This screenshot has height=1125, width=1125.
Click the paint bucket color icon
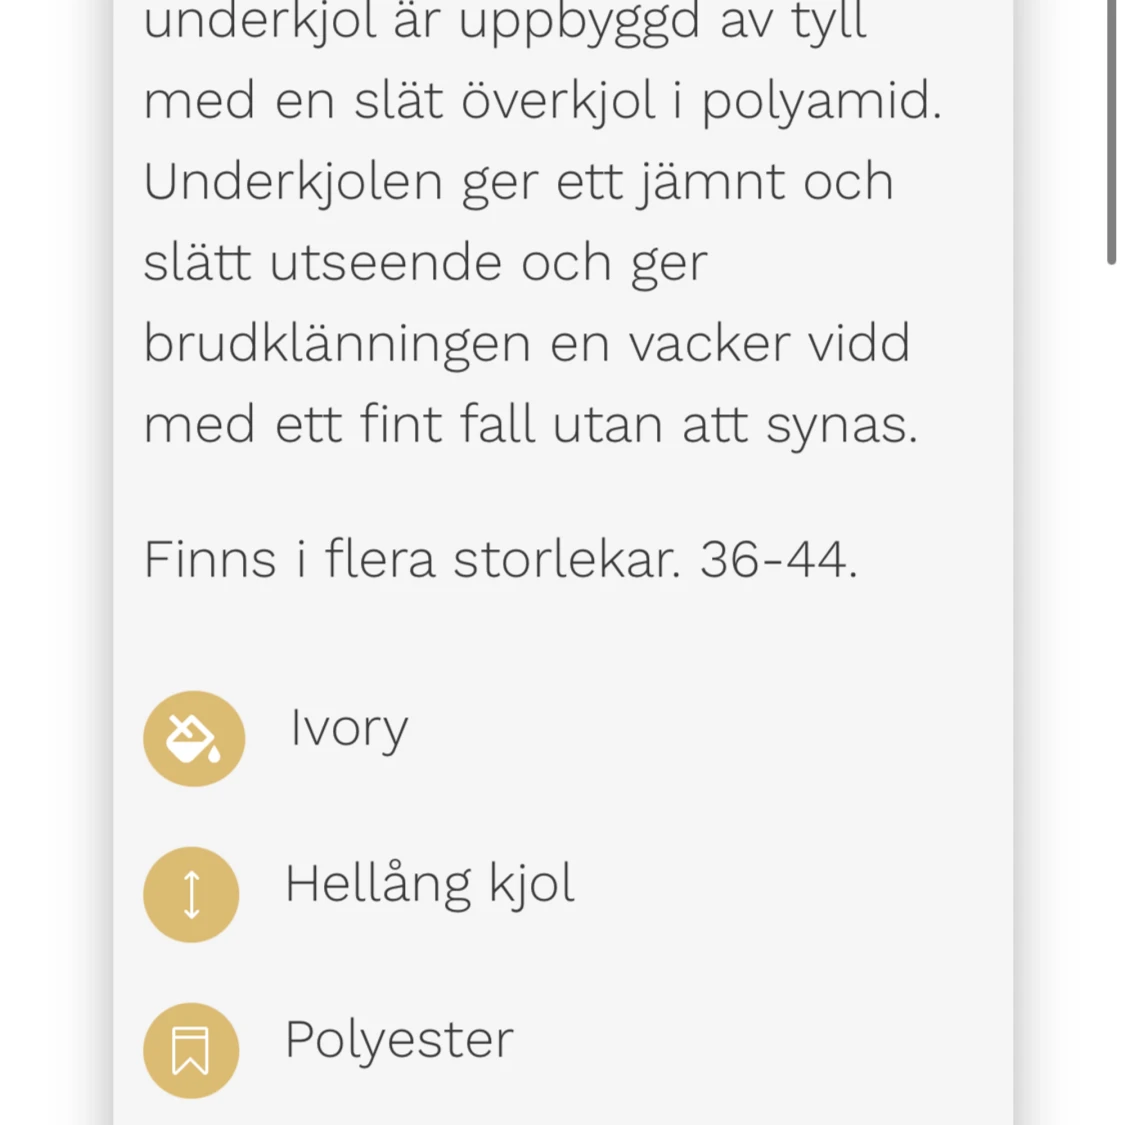point(194,738)
